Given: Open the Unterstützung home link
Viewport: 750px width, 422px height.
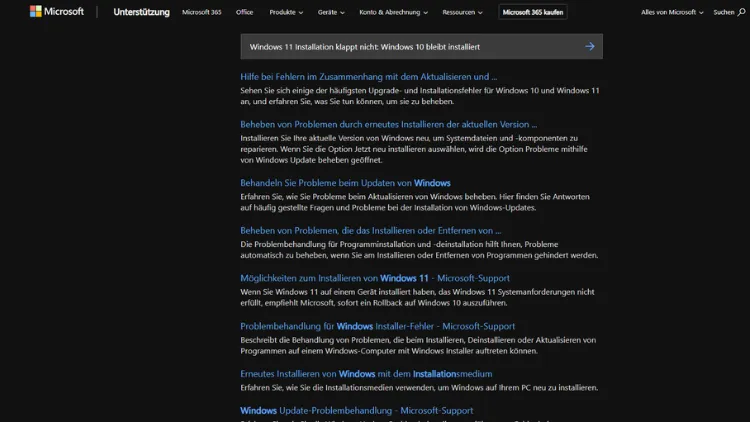Looking at the screenshot, I should click(x=141, y=12).
